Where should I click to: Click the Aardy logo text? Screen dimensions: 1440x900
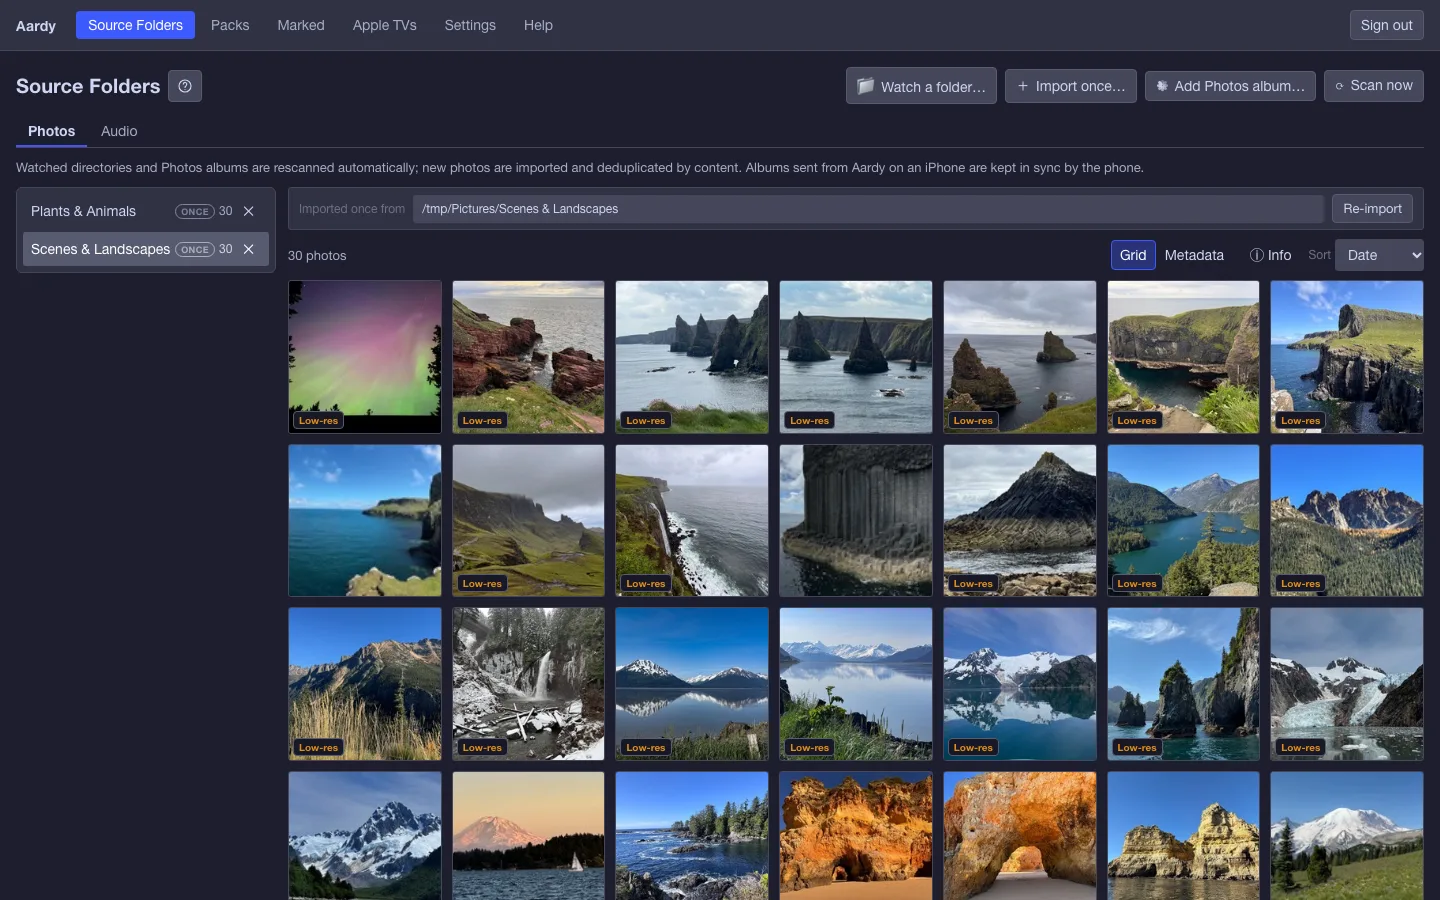(36, 26)
